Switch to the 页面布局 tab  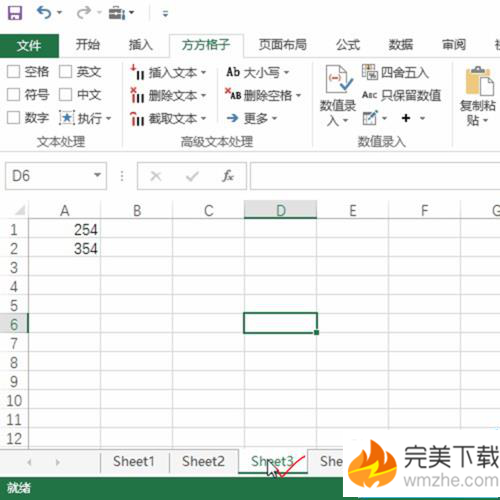click(x=283, y=44)
